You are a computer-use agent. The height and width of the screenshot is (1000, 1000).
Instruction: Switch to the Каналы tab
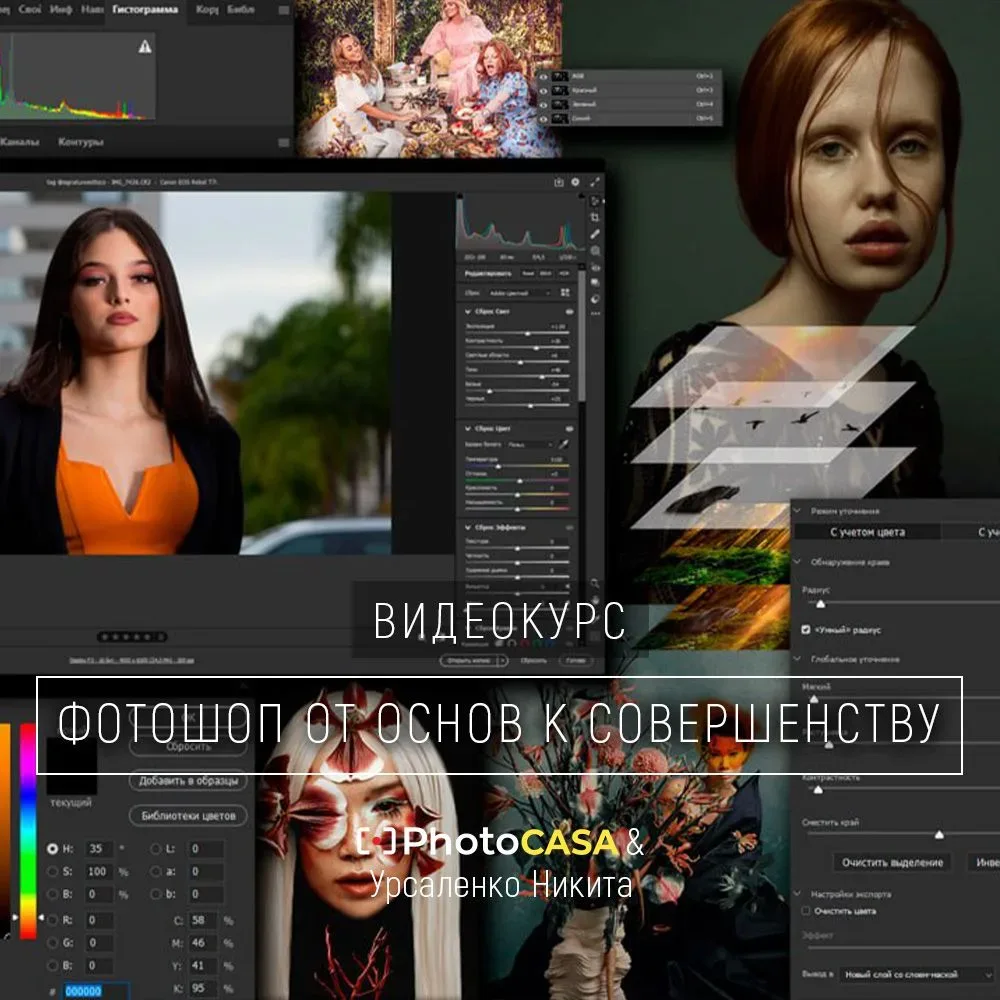click(19, 142)
